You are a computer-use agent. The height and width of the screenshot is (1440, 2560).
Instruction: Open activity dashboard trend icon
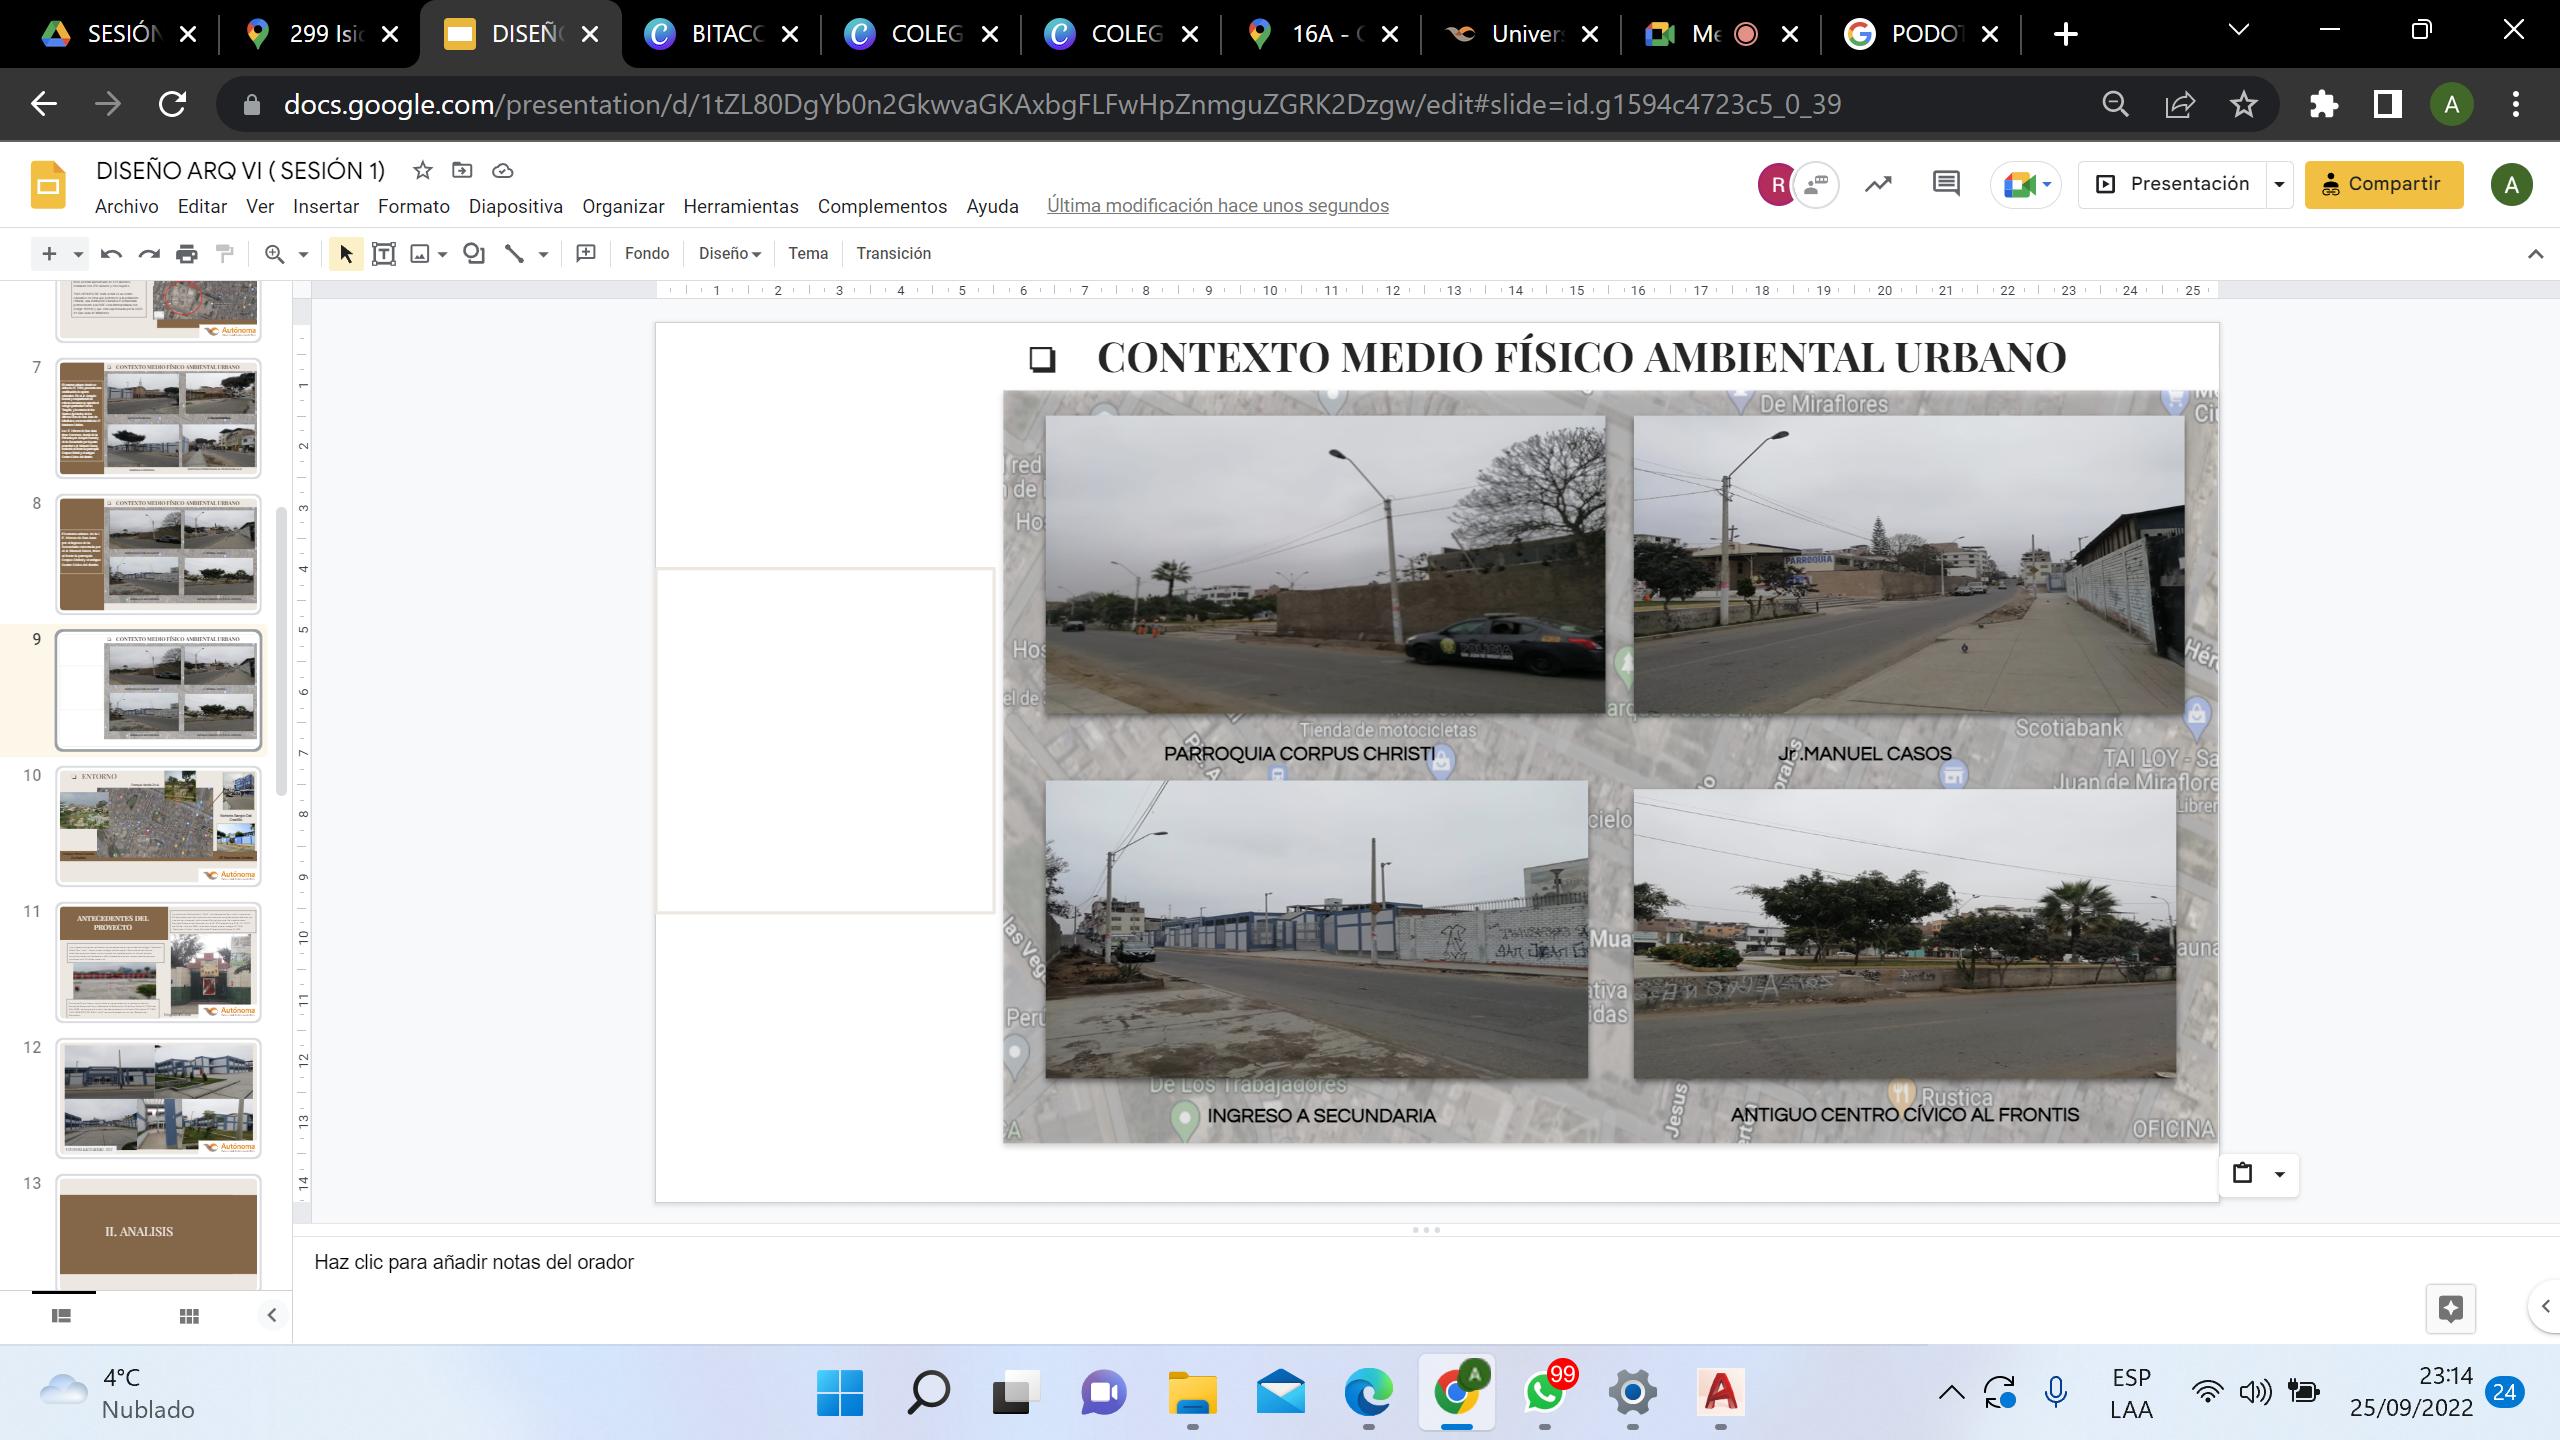[x=1878, y=184]
